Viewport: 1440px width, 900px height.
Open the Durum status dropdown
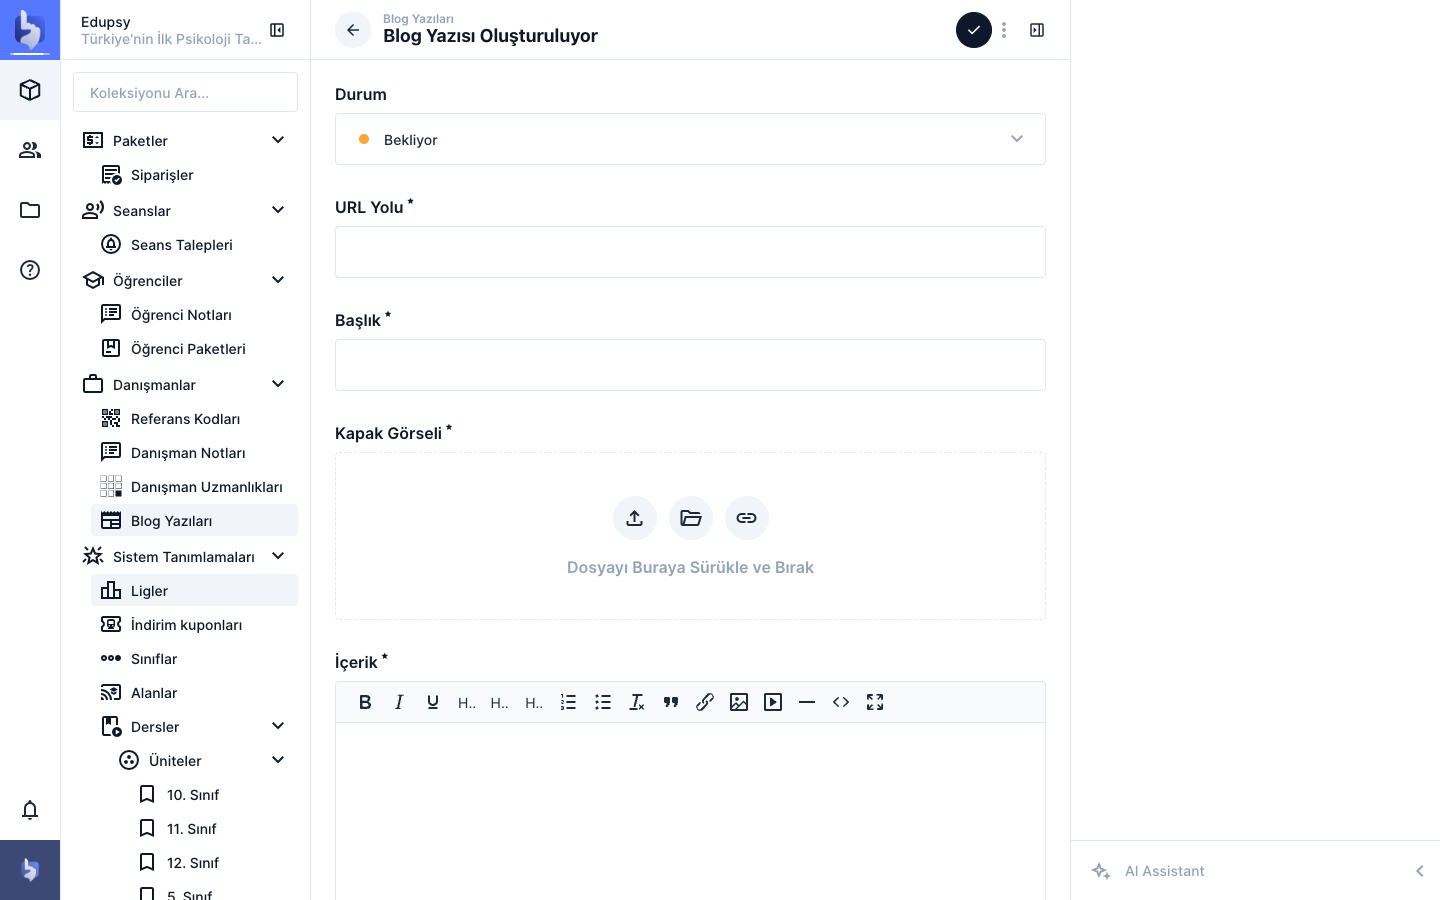coord(690,139)
